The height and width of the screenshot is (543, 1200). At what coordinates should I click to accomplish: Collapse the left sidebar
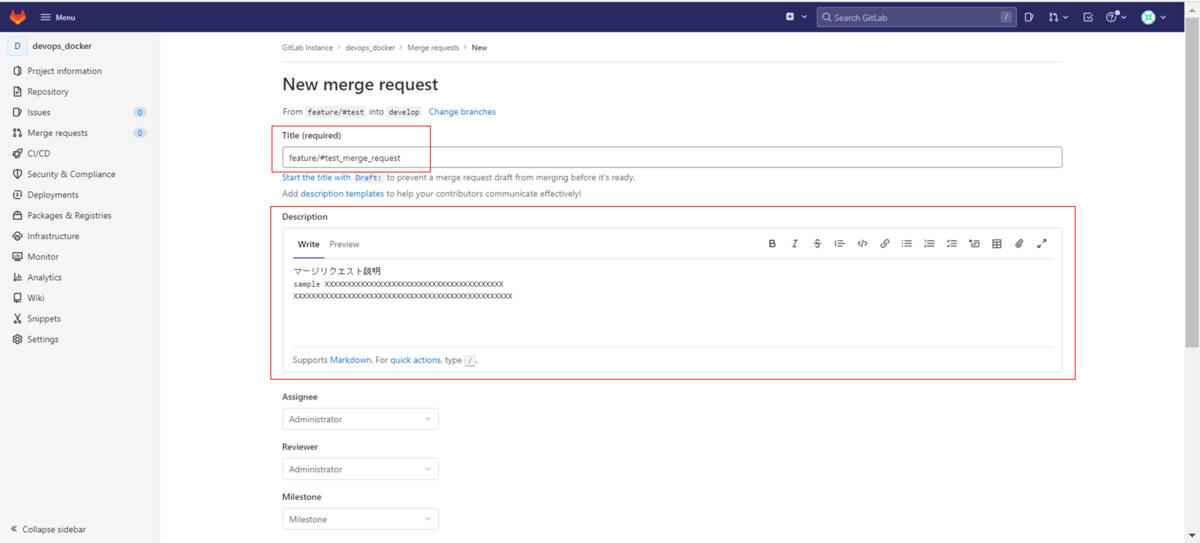[x=48, y=529]
